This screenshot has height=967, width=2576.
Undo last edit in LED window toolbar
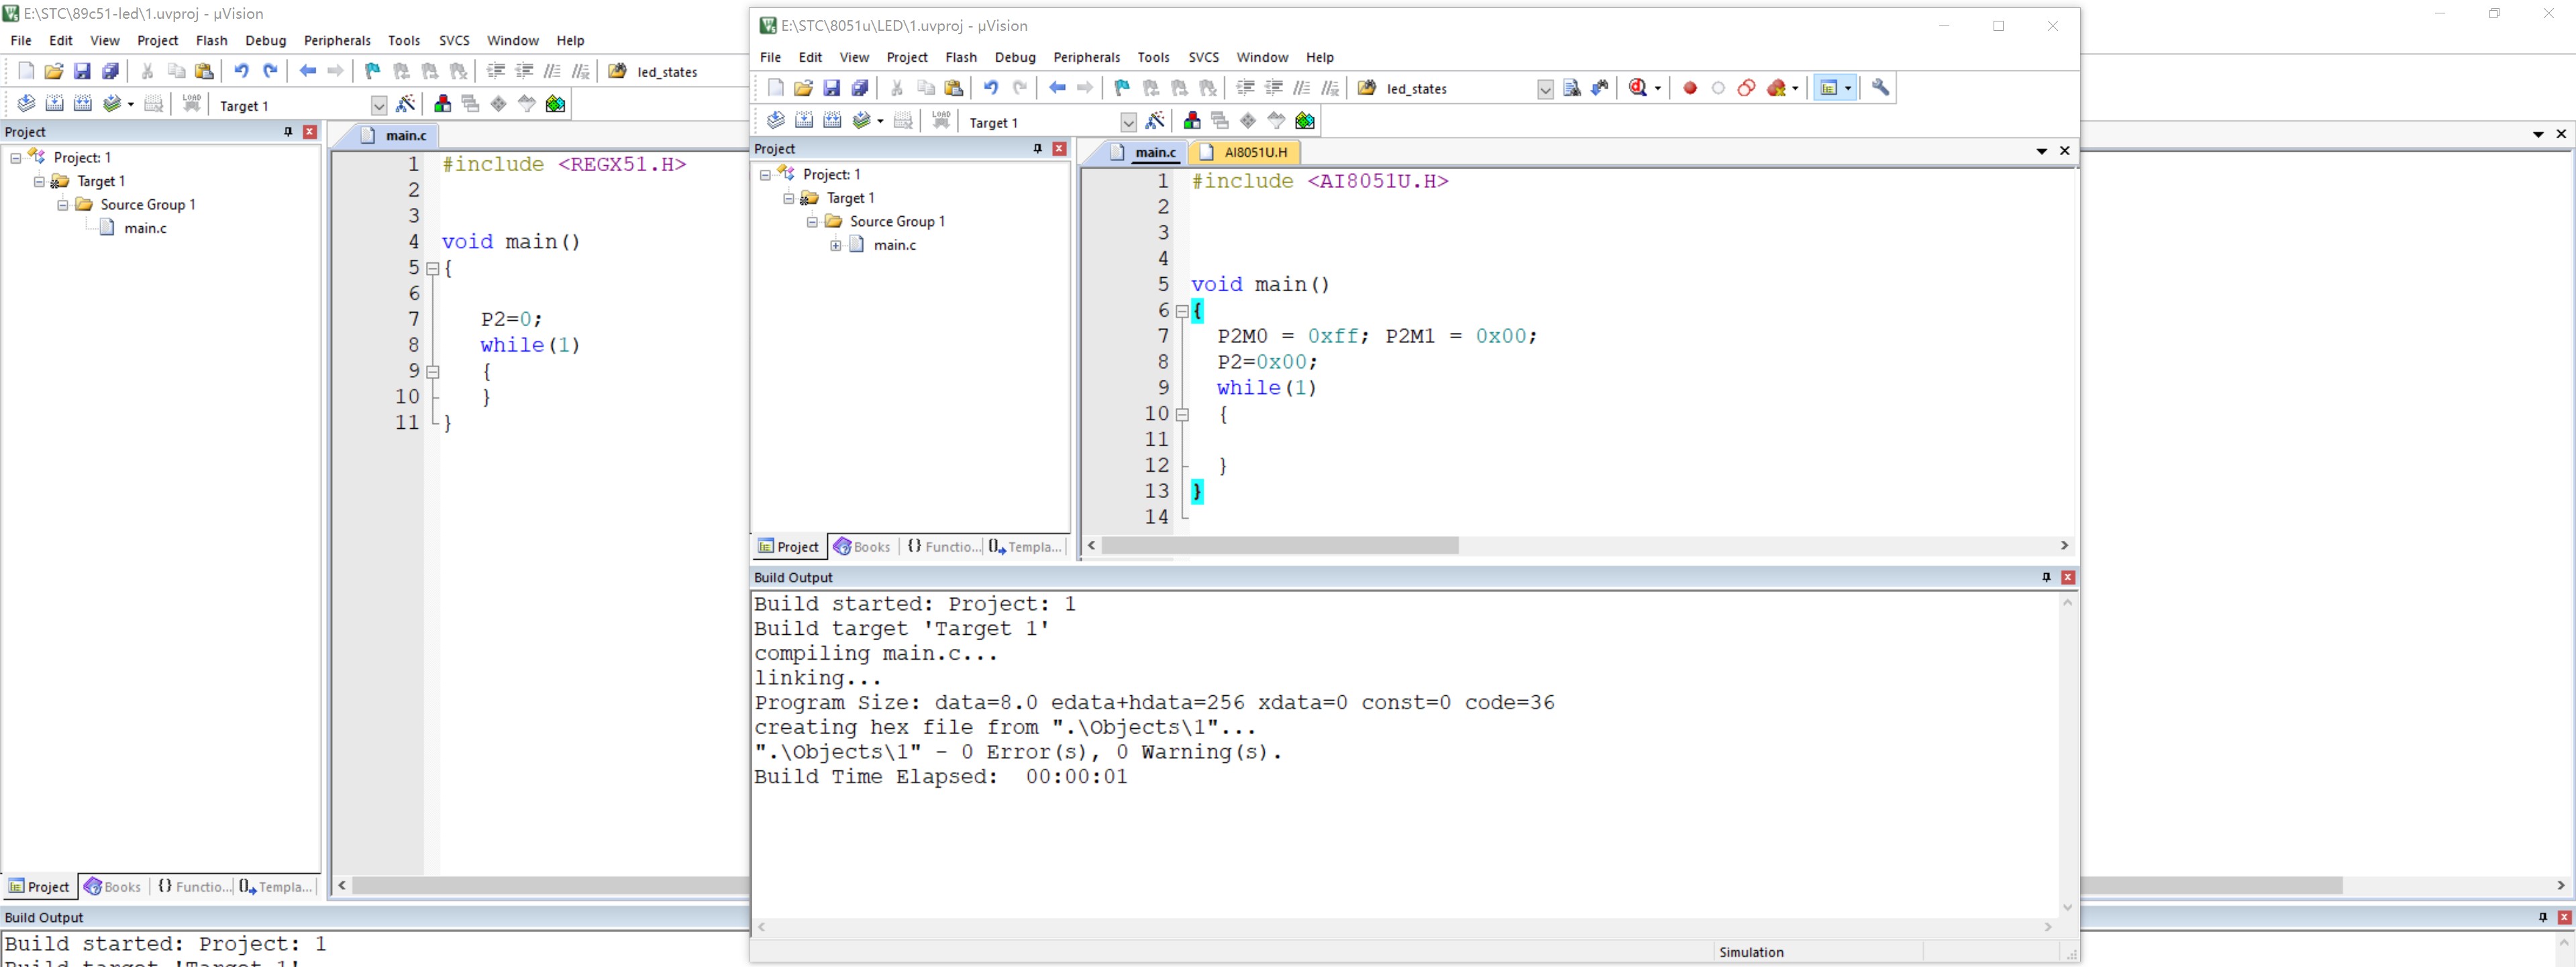(x=991, y=88)
